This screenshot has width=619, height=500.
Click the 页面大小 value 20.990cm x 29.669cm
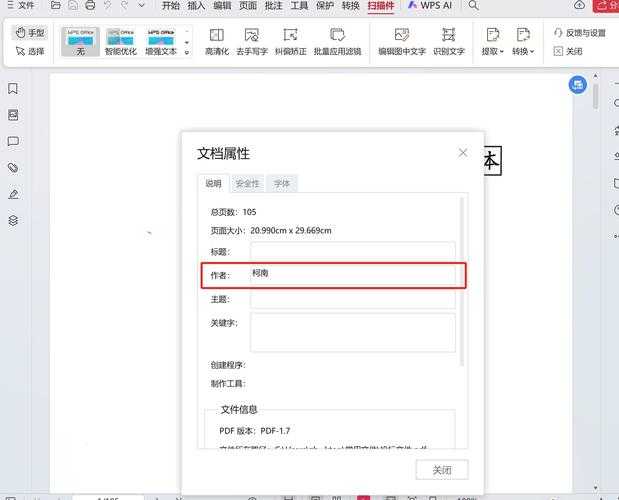click(x=291, y=230)
